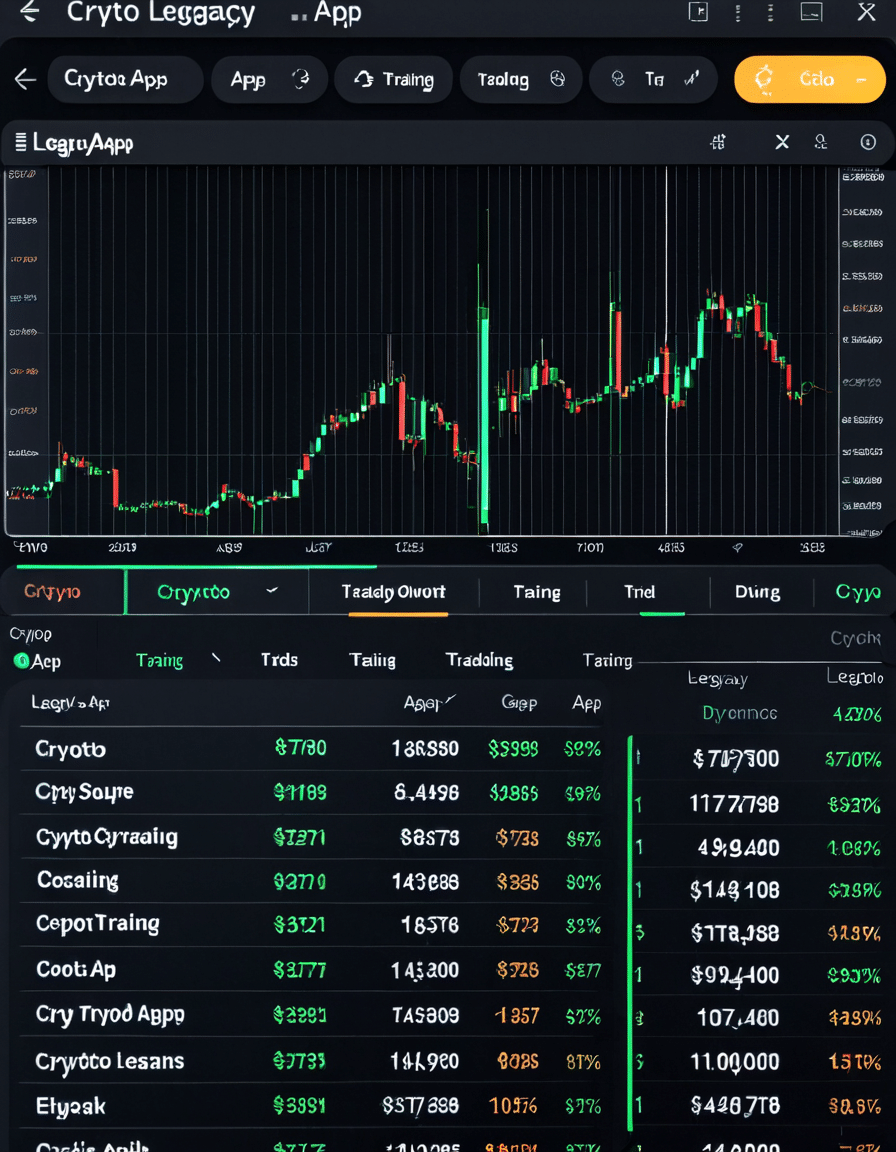Select the Cooti Ap row name
The height and width of the screenshot is (1152, 896).
pos(76,970)
